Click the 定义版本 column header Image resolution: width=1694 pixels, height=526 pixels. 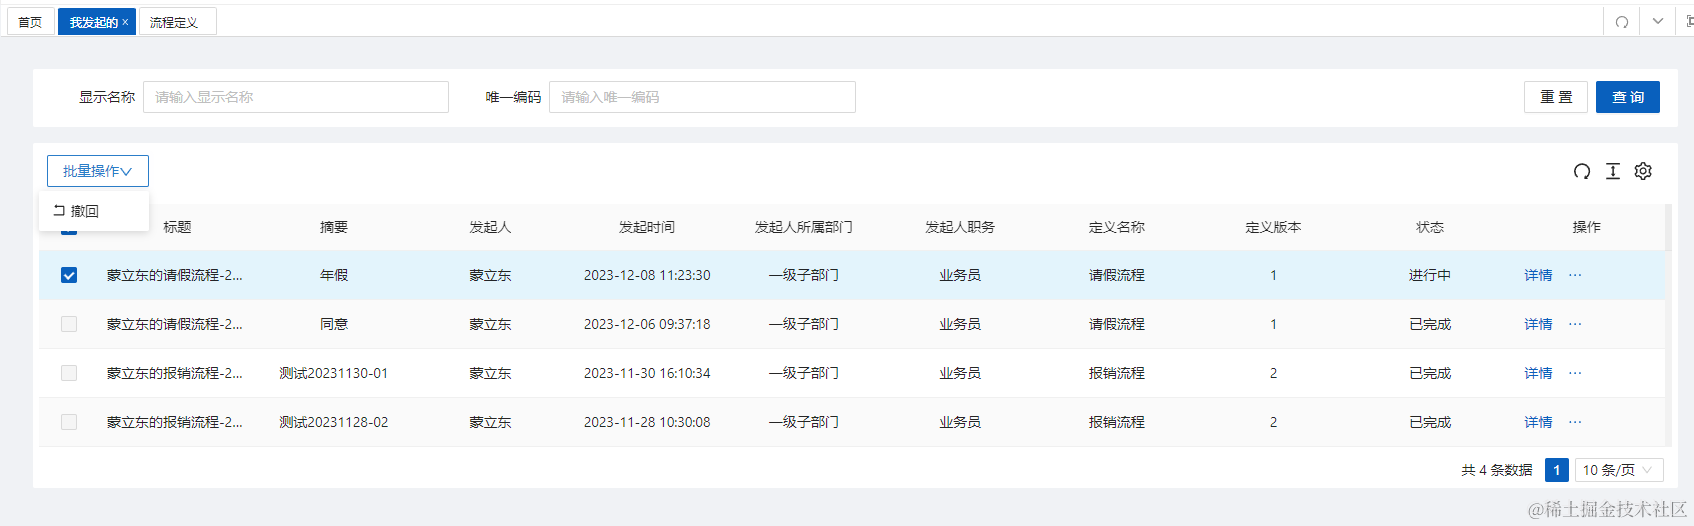1273,227
